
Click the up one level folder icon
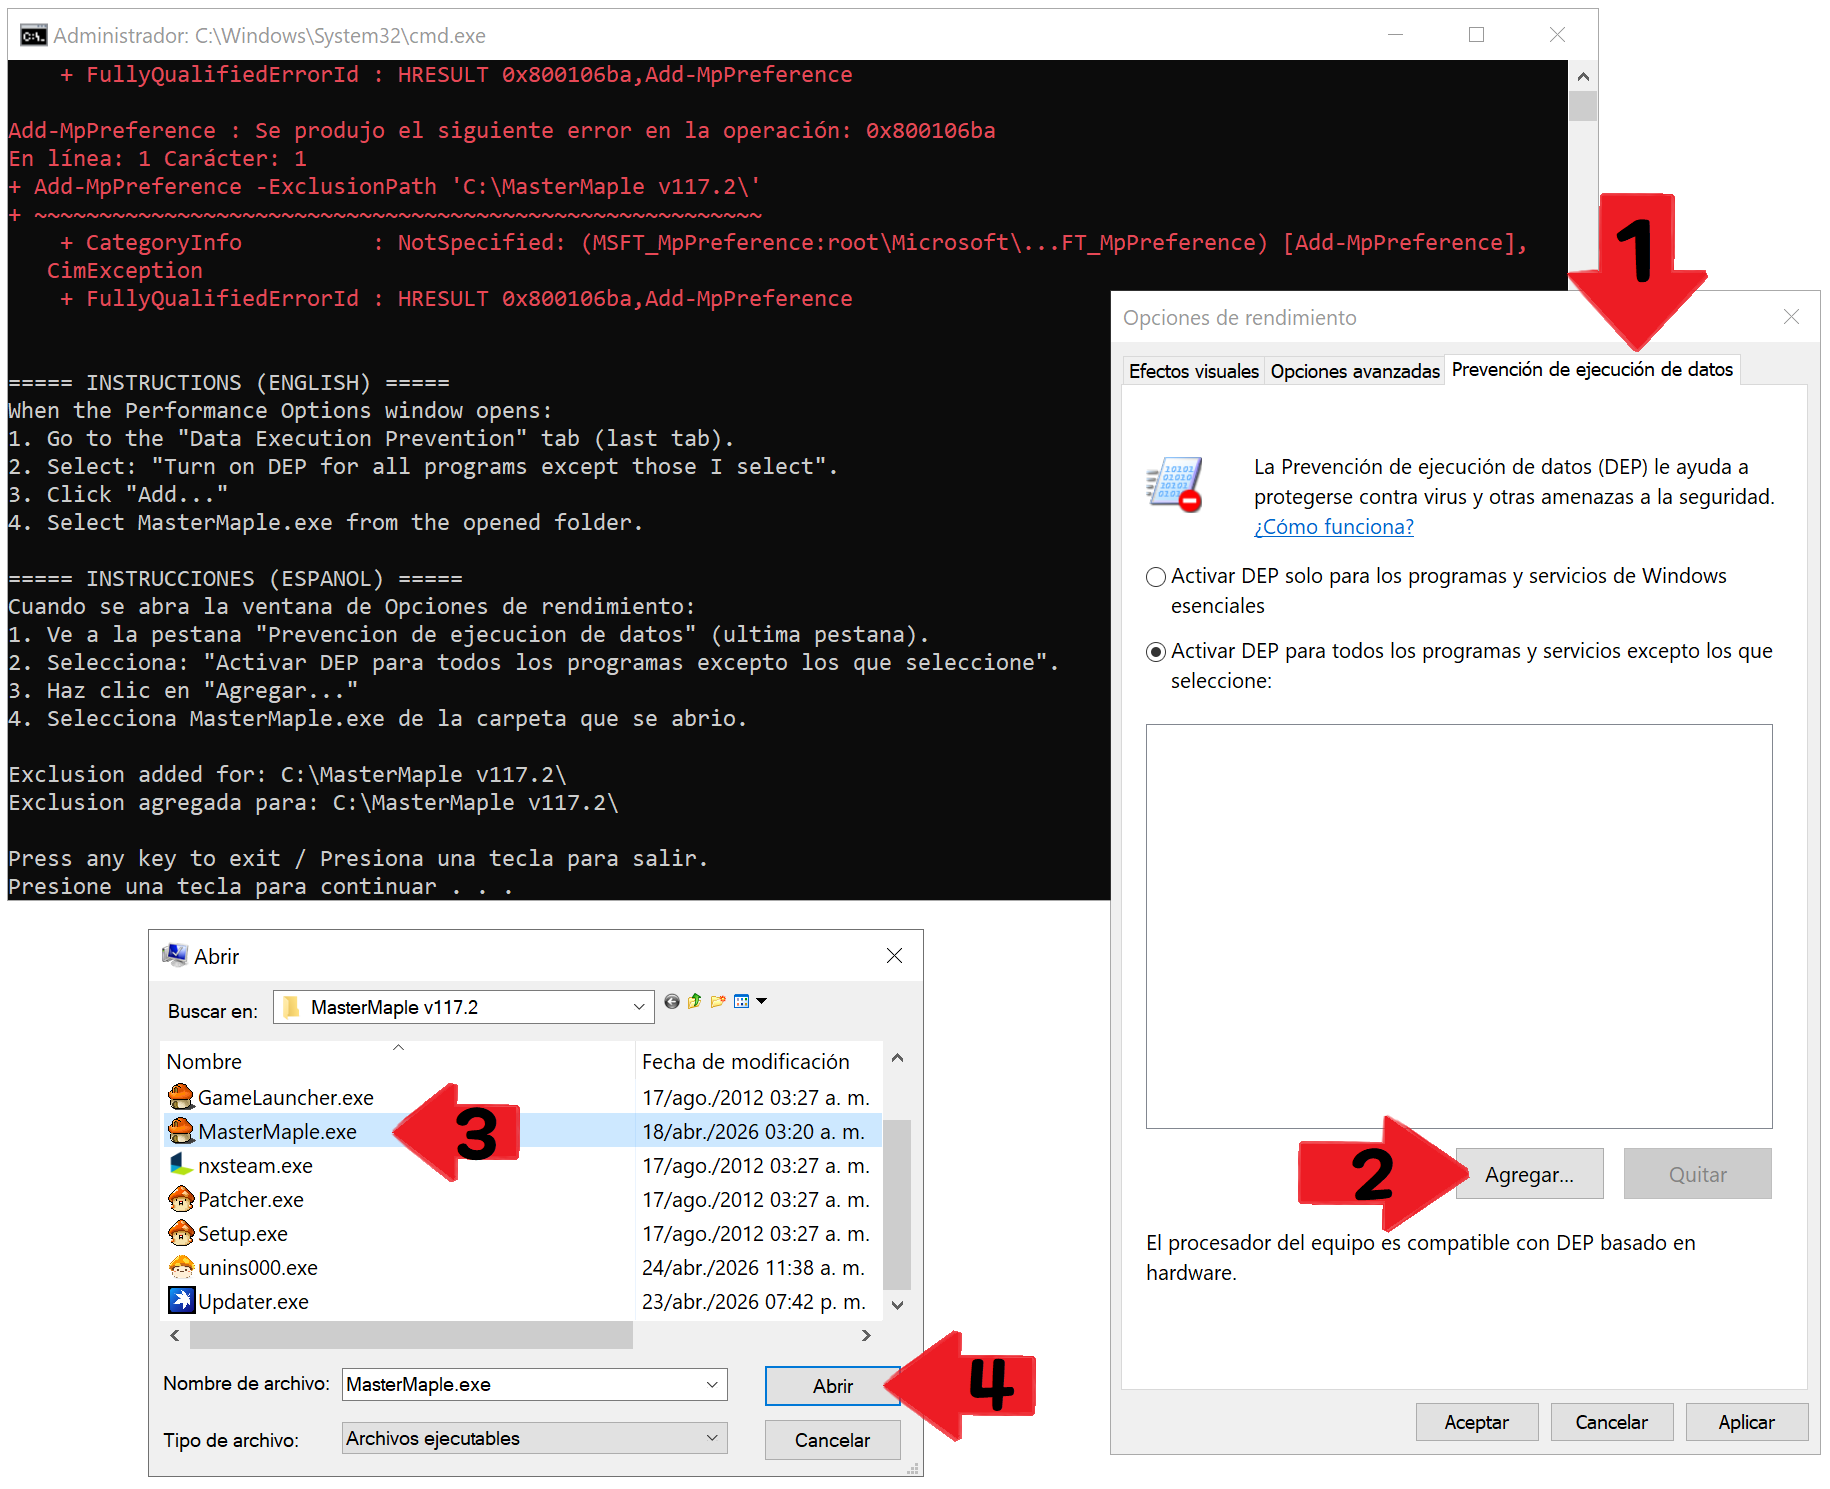pyautogui.click(x=695, y=1001)
